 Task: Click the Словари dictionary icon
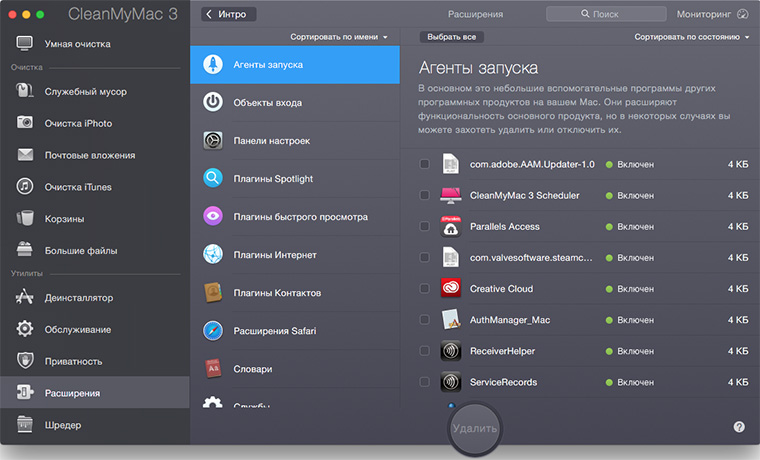tap(213, 368)
